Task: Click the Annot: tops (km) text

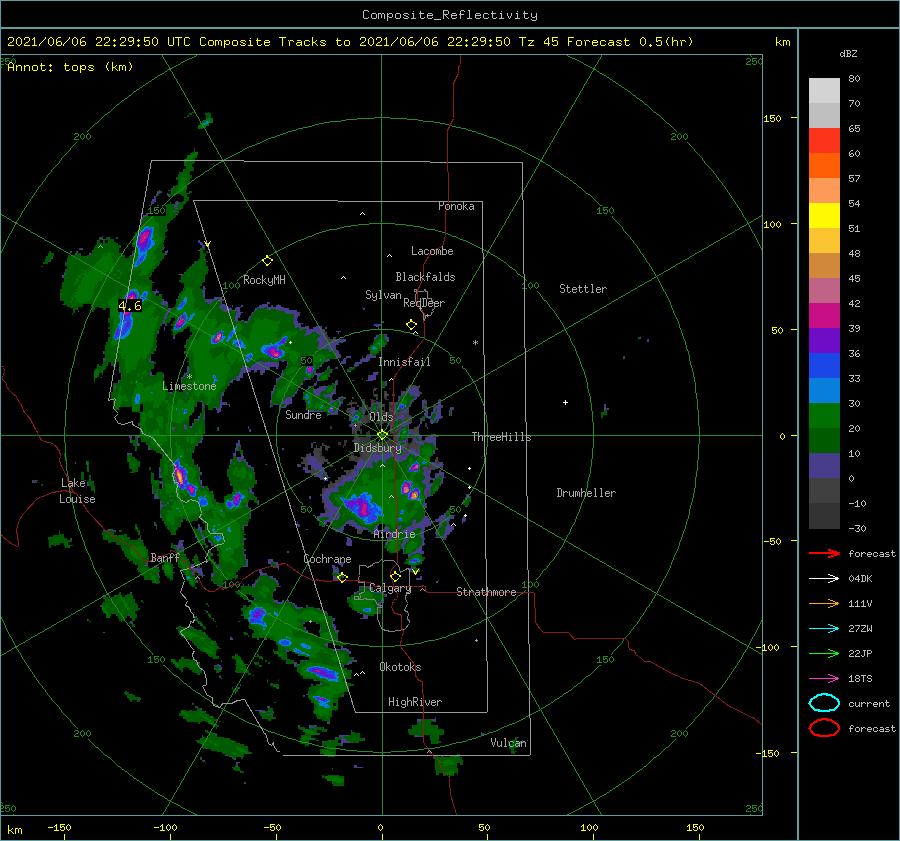Action: (x=70, y=67)
